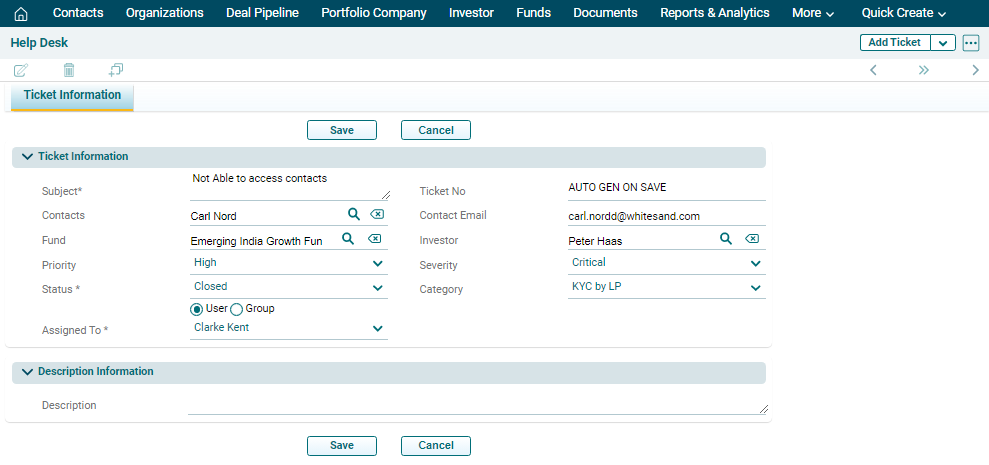Click the top Save button
This screenshot has height=465, width=989.
[342, 130]
